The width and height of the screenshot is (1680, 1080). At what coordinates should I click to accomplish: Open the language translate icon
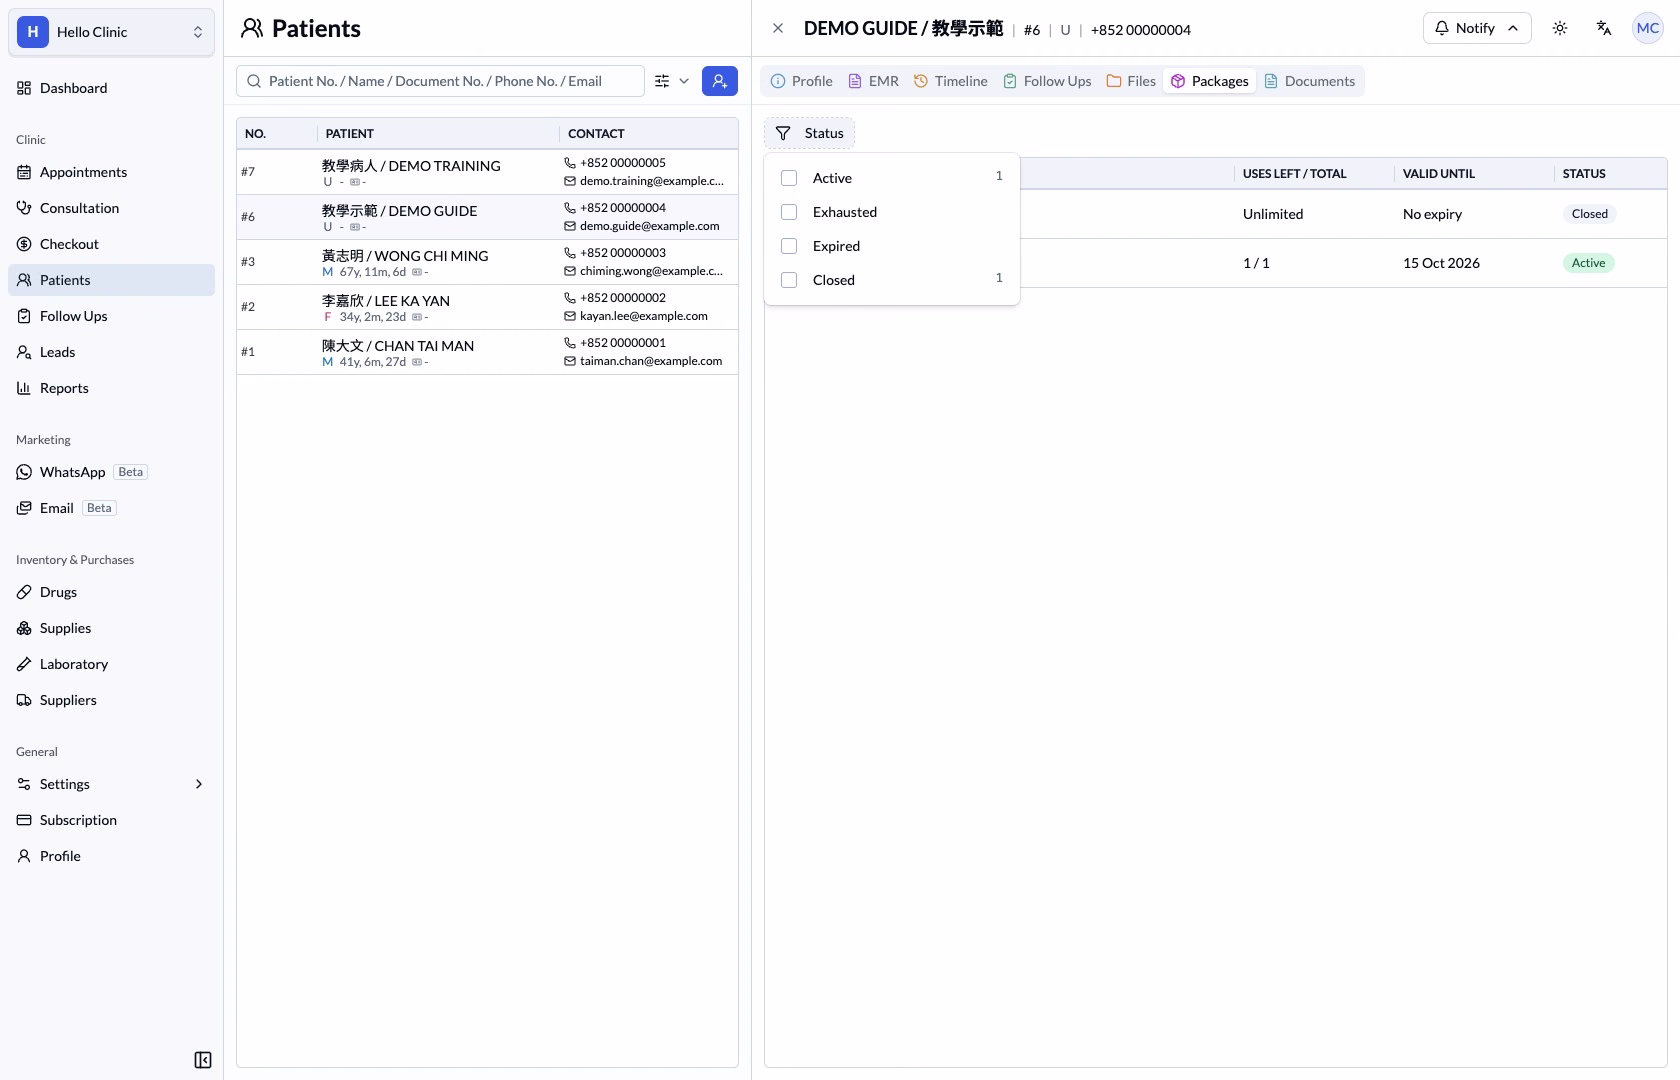pos(1604,28)
